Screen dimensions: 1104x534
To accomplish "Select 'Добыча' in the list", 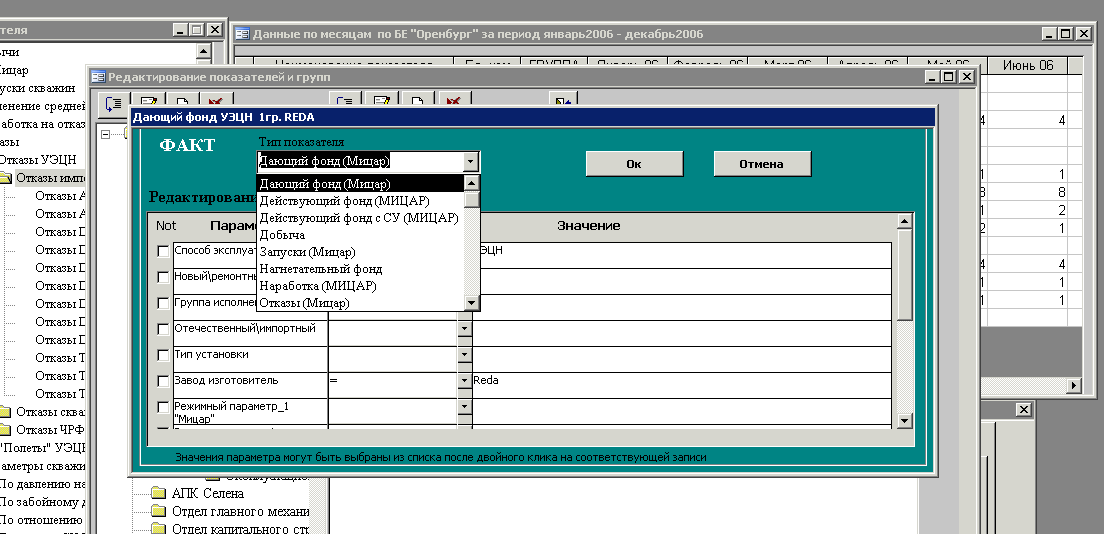I will 360,235.
